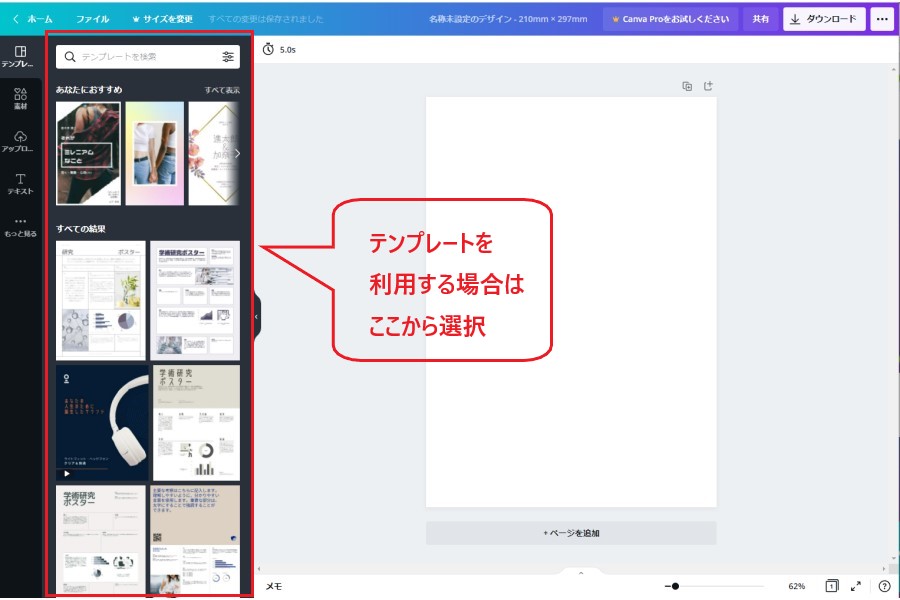Open the 素材 elements panel
The width and height of the screenshot is (900, 600).
pos(20,98)
